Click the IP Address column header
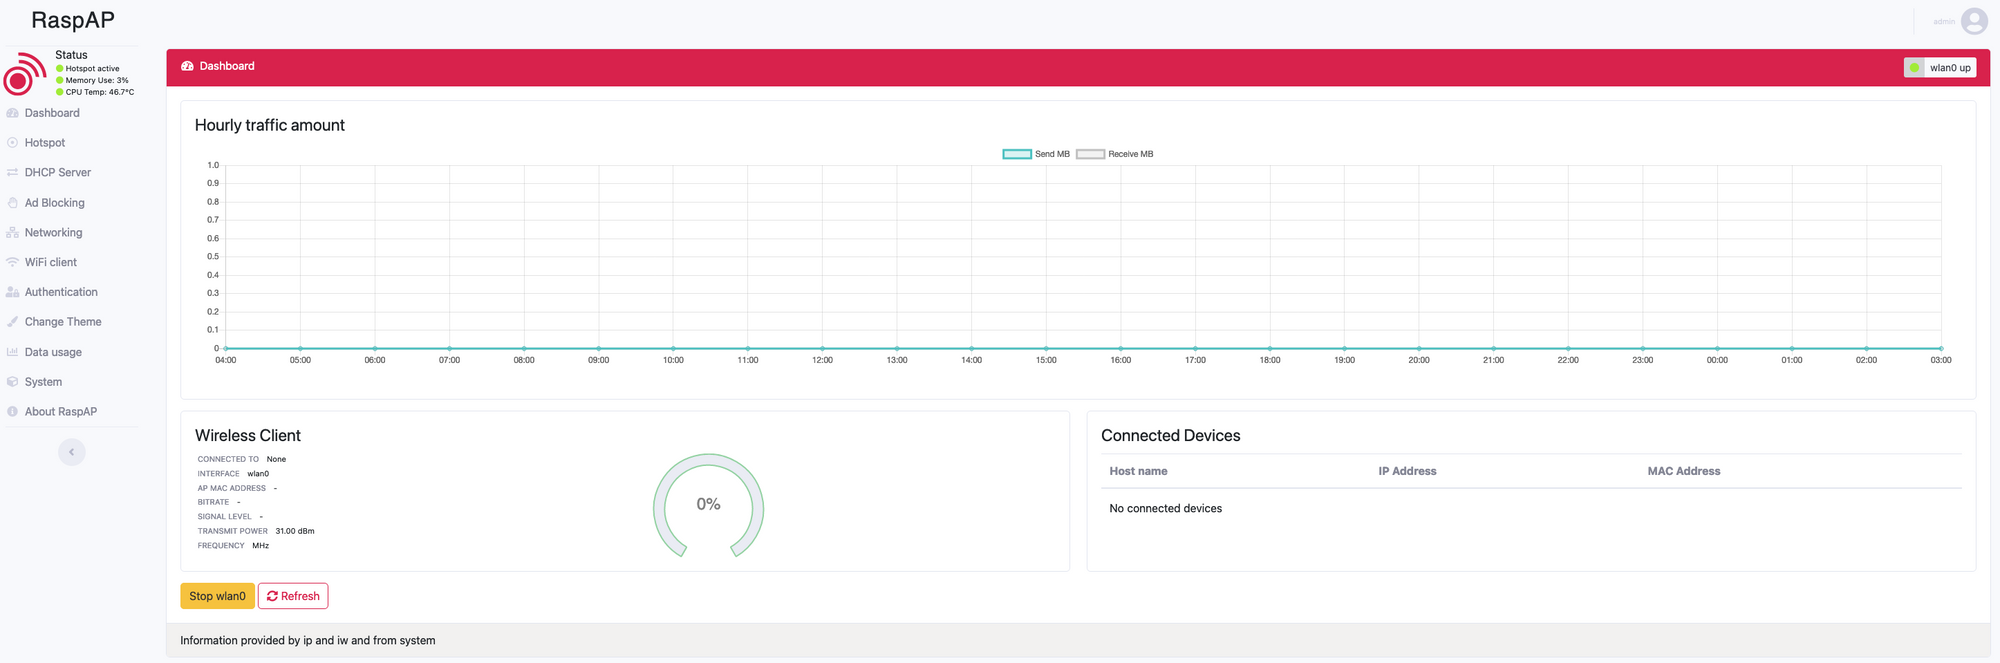This screenshot has width=2000, height=663. click(x=1407, y=471)
